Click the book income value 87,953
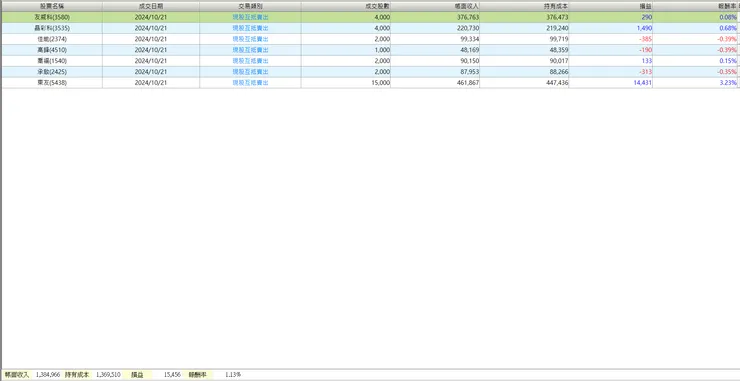This screenshot has width=740, height=381. click(471, 71)
